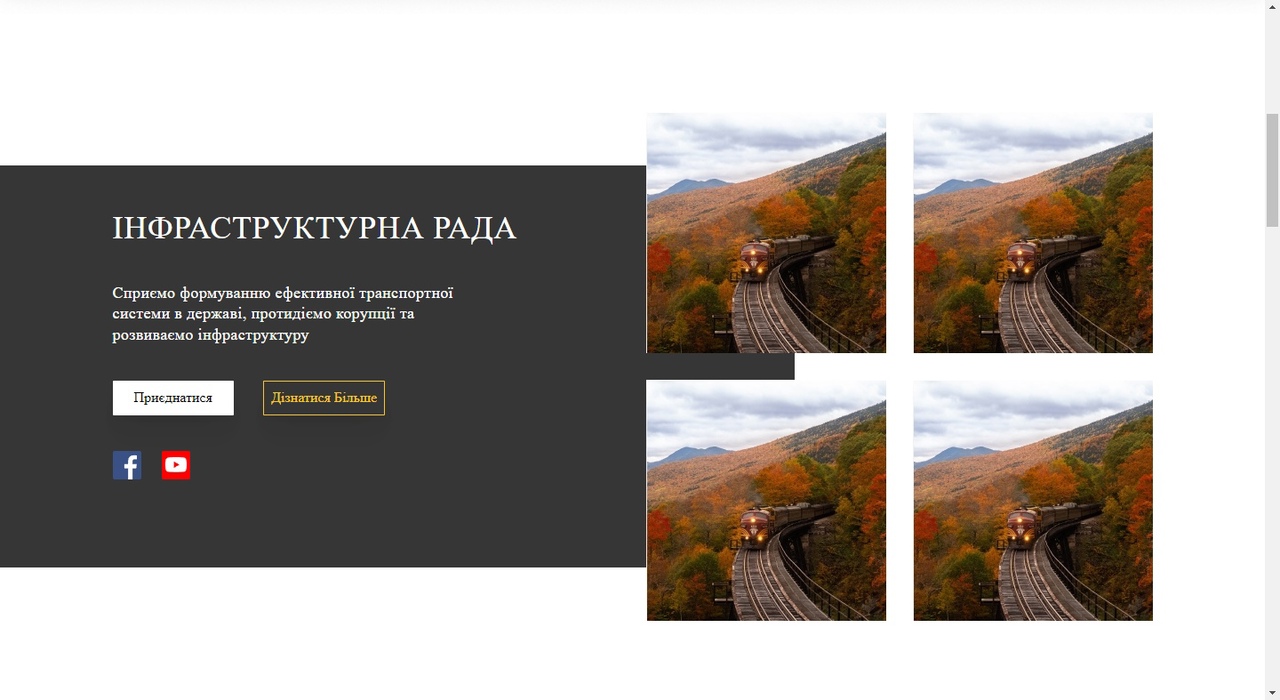The image size is (1280, 700).
Task: Click the word РАДА in the heading
Action: (475, 228)
